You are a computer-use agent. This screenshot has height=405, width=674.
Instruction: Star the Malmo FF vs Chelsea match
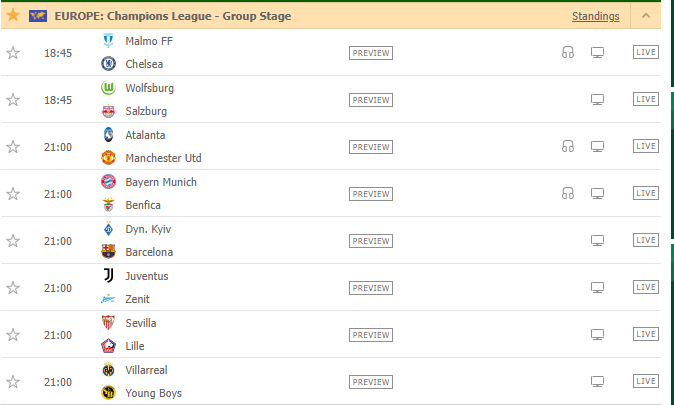[x=13, y=53]
